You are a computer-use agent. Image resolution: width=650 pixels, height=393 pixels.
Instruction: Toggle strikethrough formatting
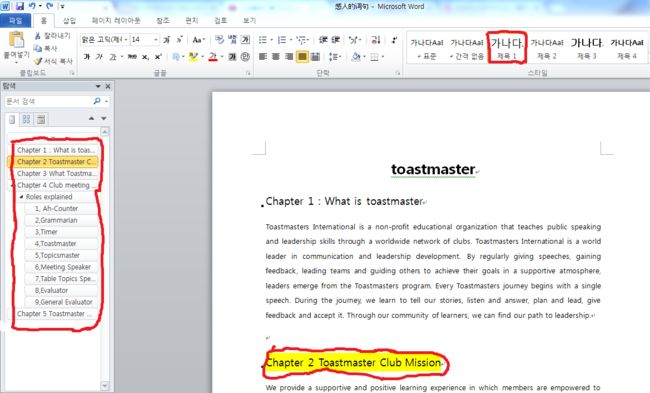pyautogui.click(x=132, y=57)
